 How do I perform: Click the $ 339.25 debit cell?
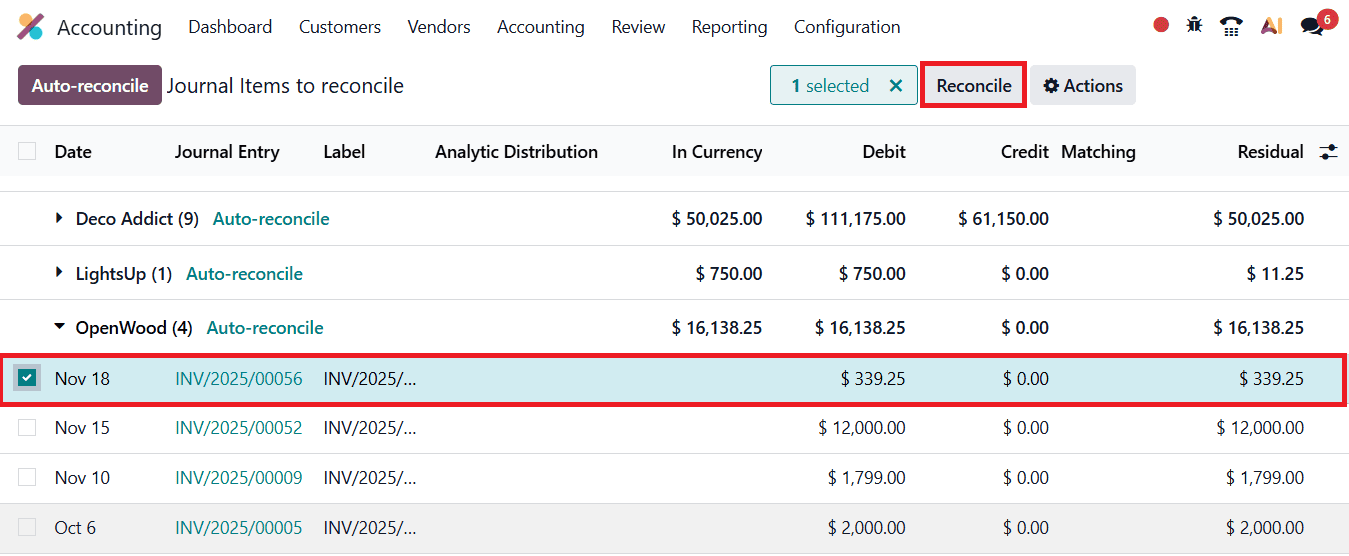pos(873,378)
